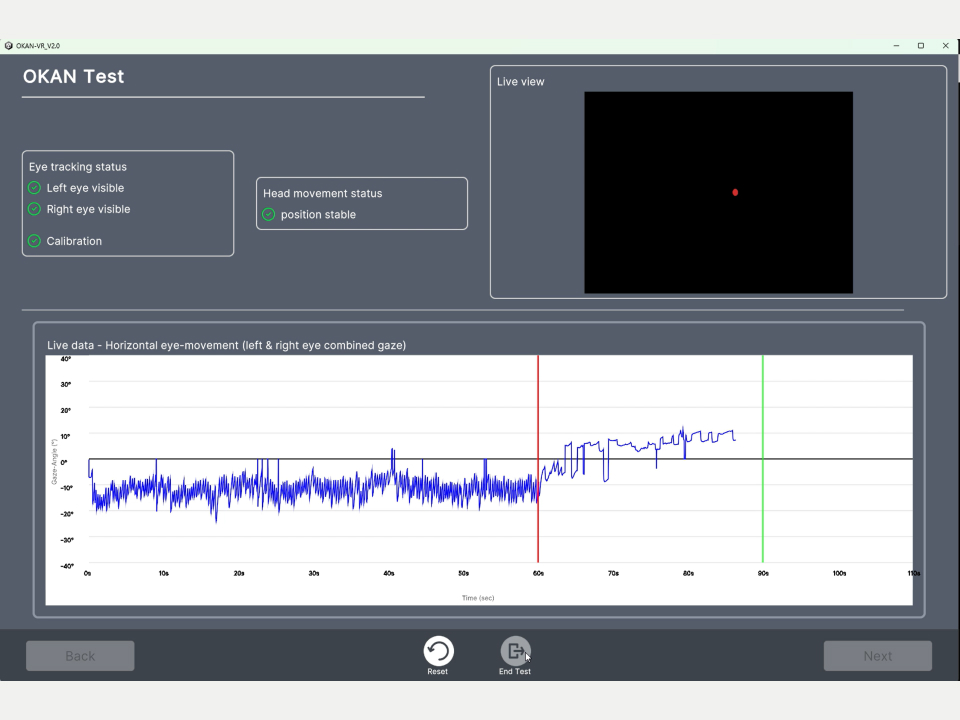Click the 30s label on time axis
The width and height of the screenshot is (960, 720).
click(x=314, y=573)
